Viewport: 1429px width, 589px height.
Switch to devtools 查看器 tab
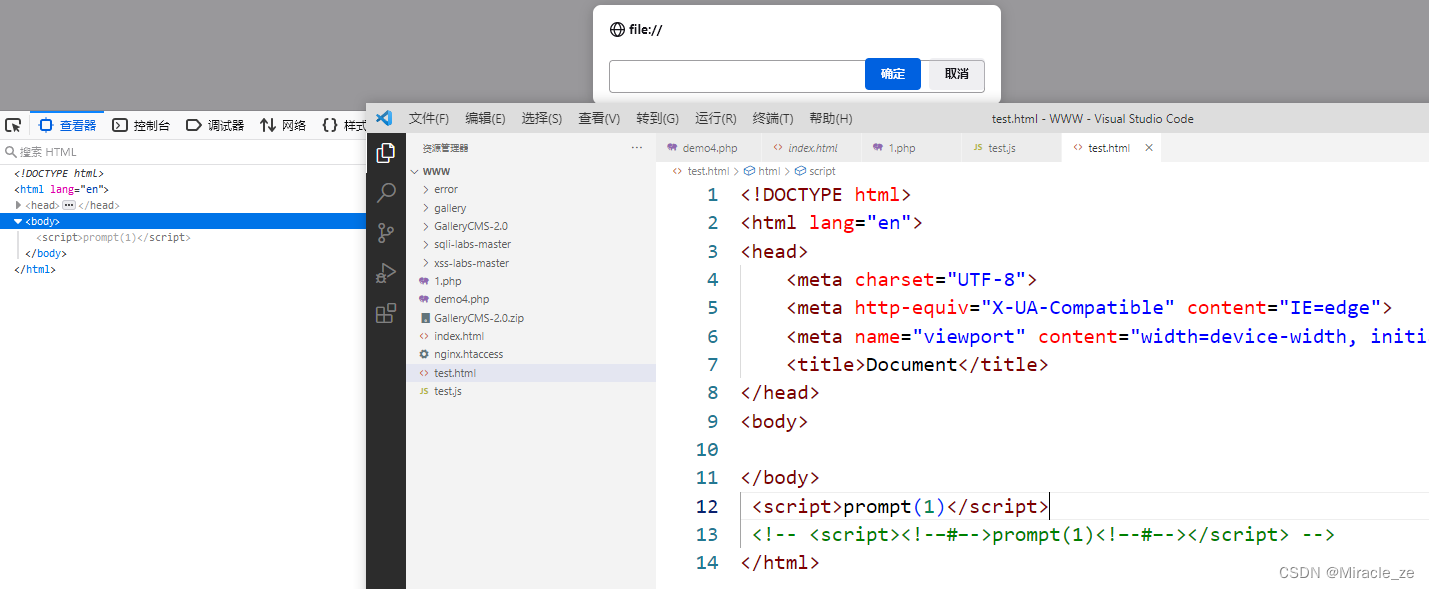[x=67, y=125]
